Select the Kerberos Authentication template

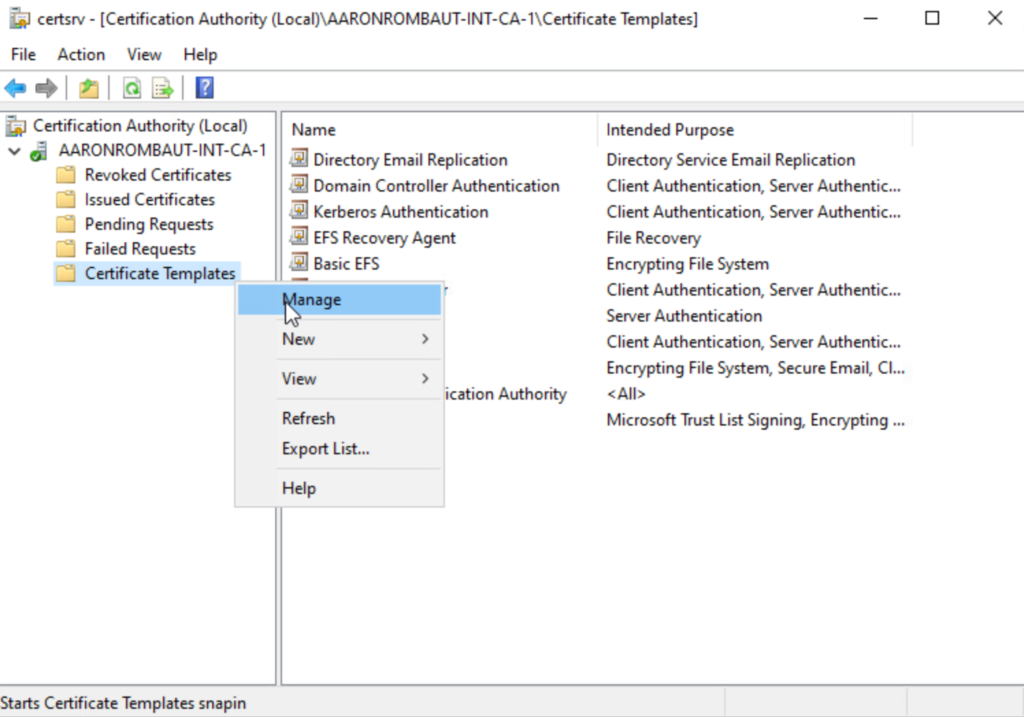pyautogui.click(x=400, y=212)
